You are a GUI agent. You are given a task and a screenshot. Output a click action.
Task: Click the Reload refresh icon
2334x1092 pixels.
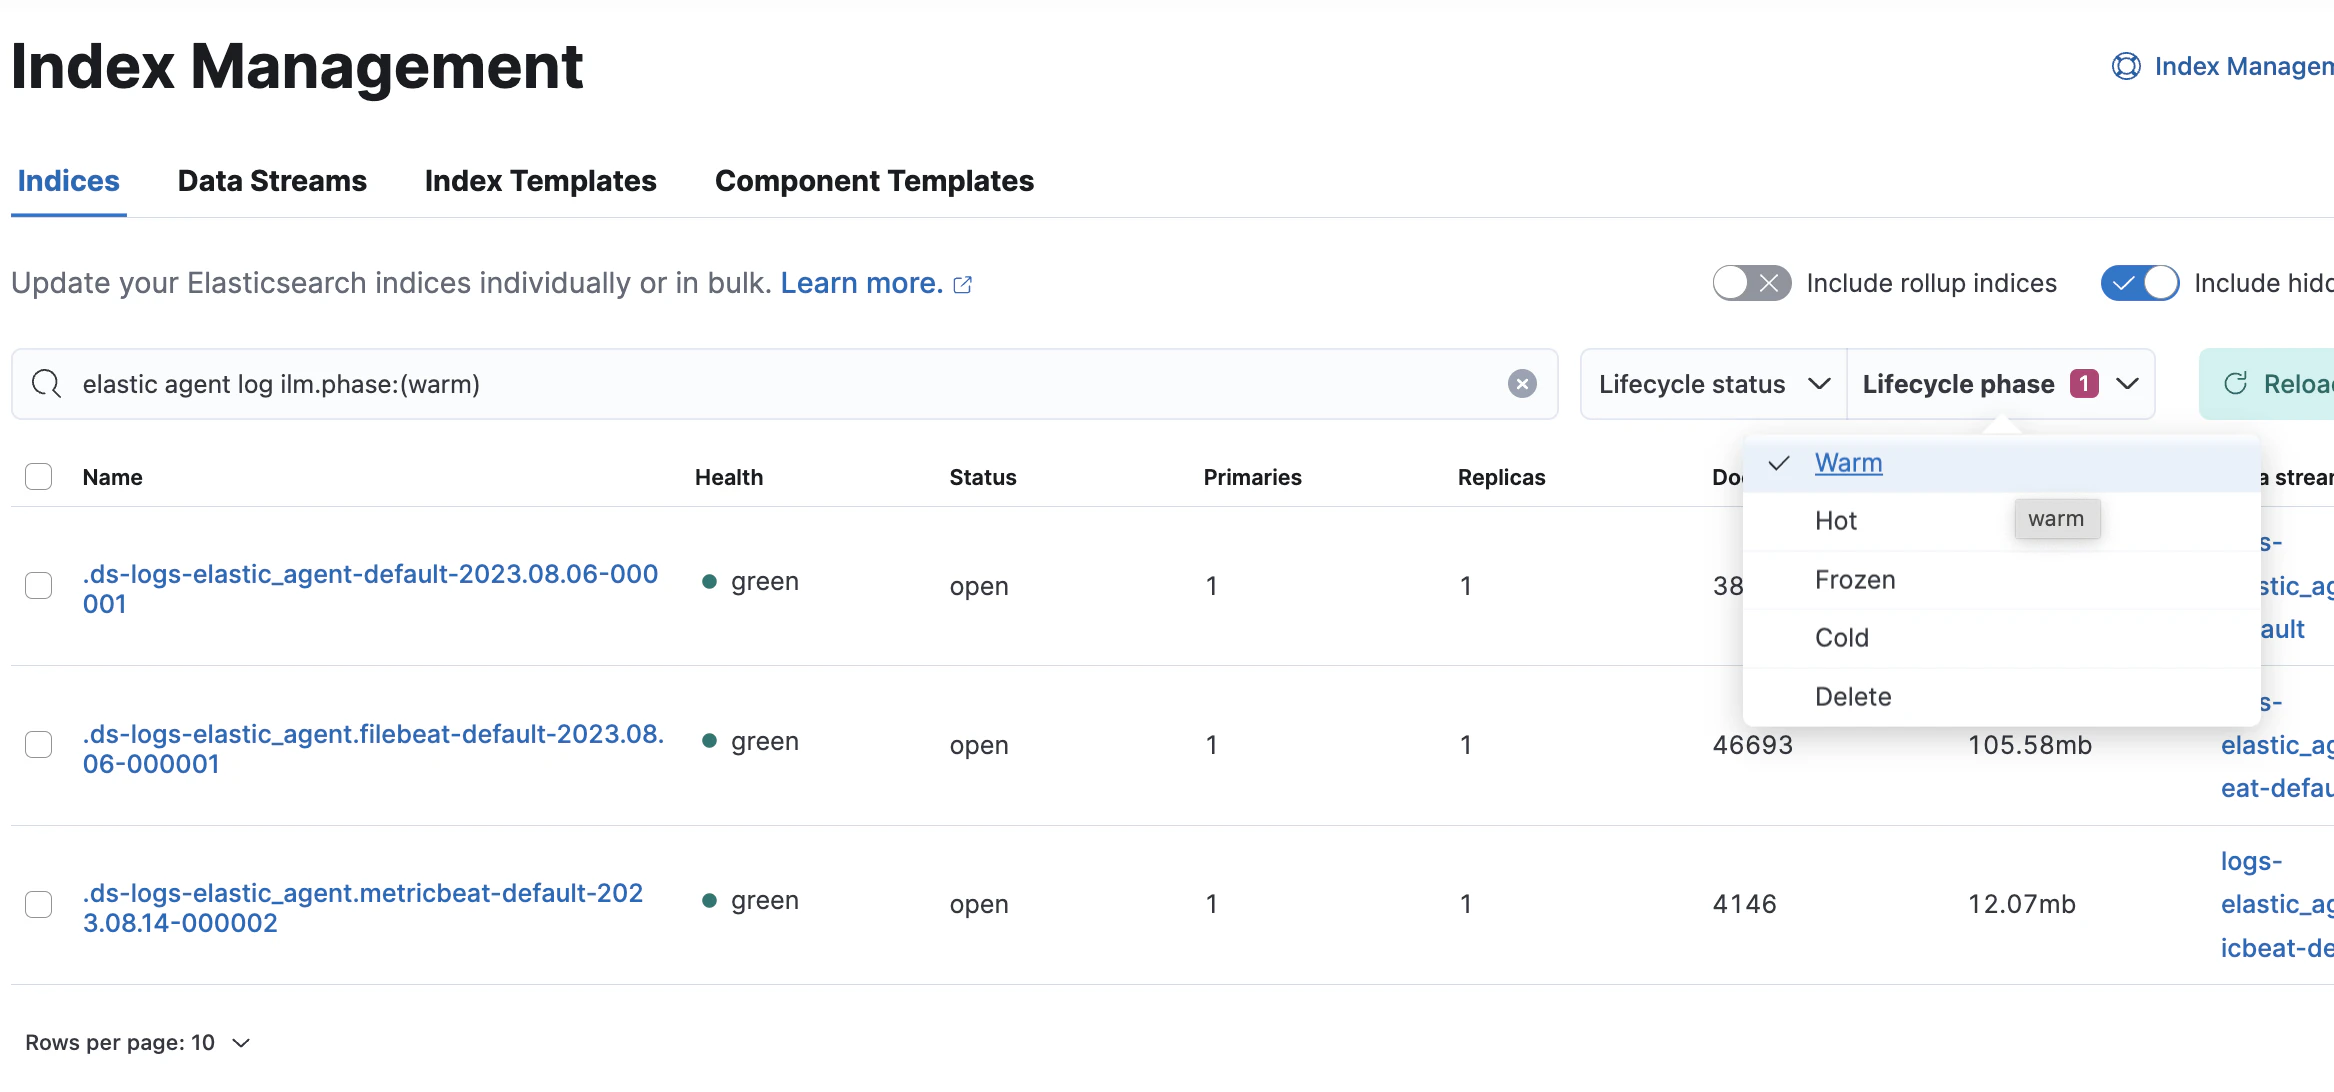coord(2236,384)
